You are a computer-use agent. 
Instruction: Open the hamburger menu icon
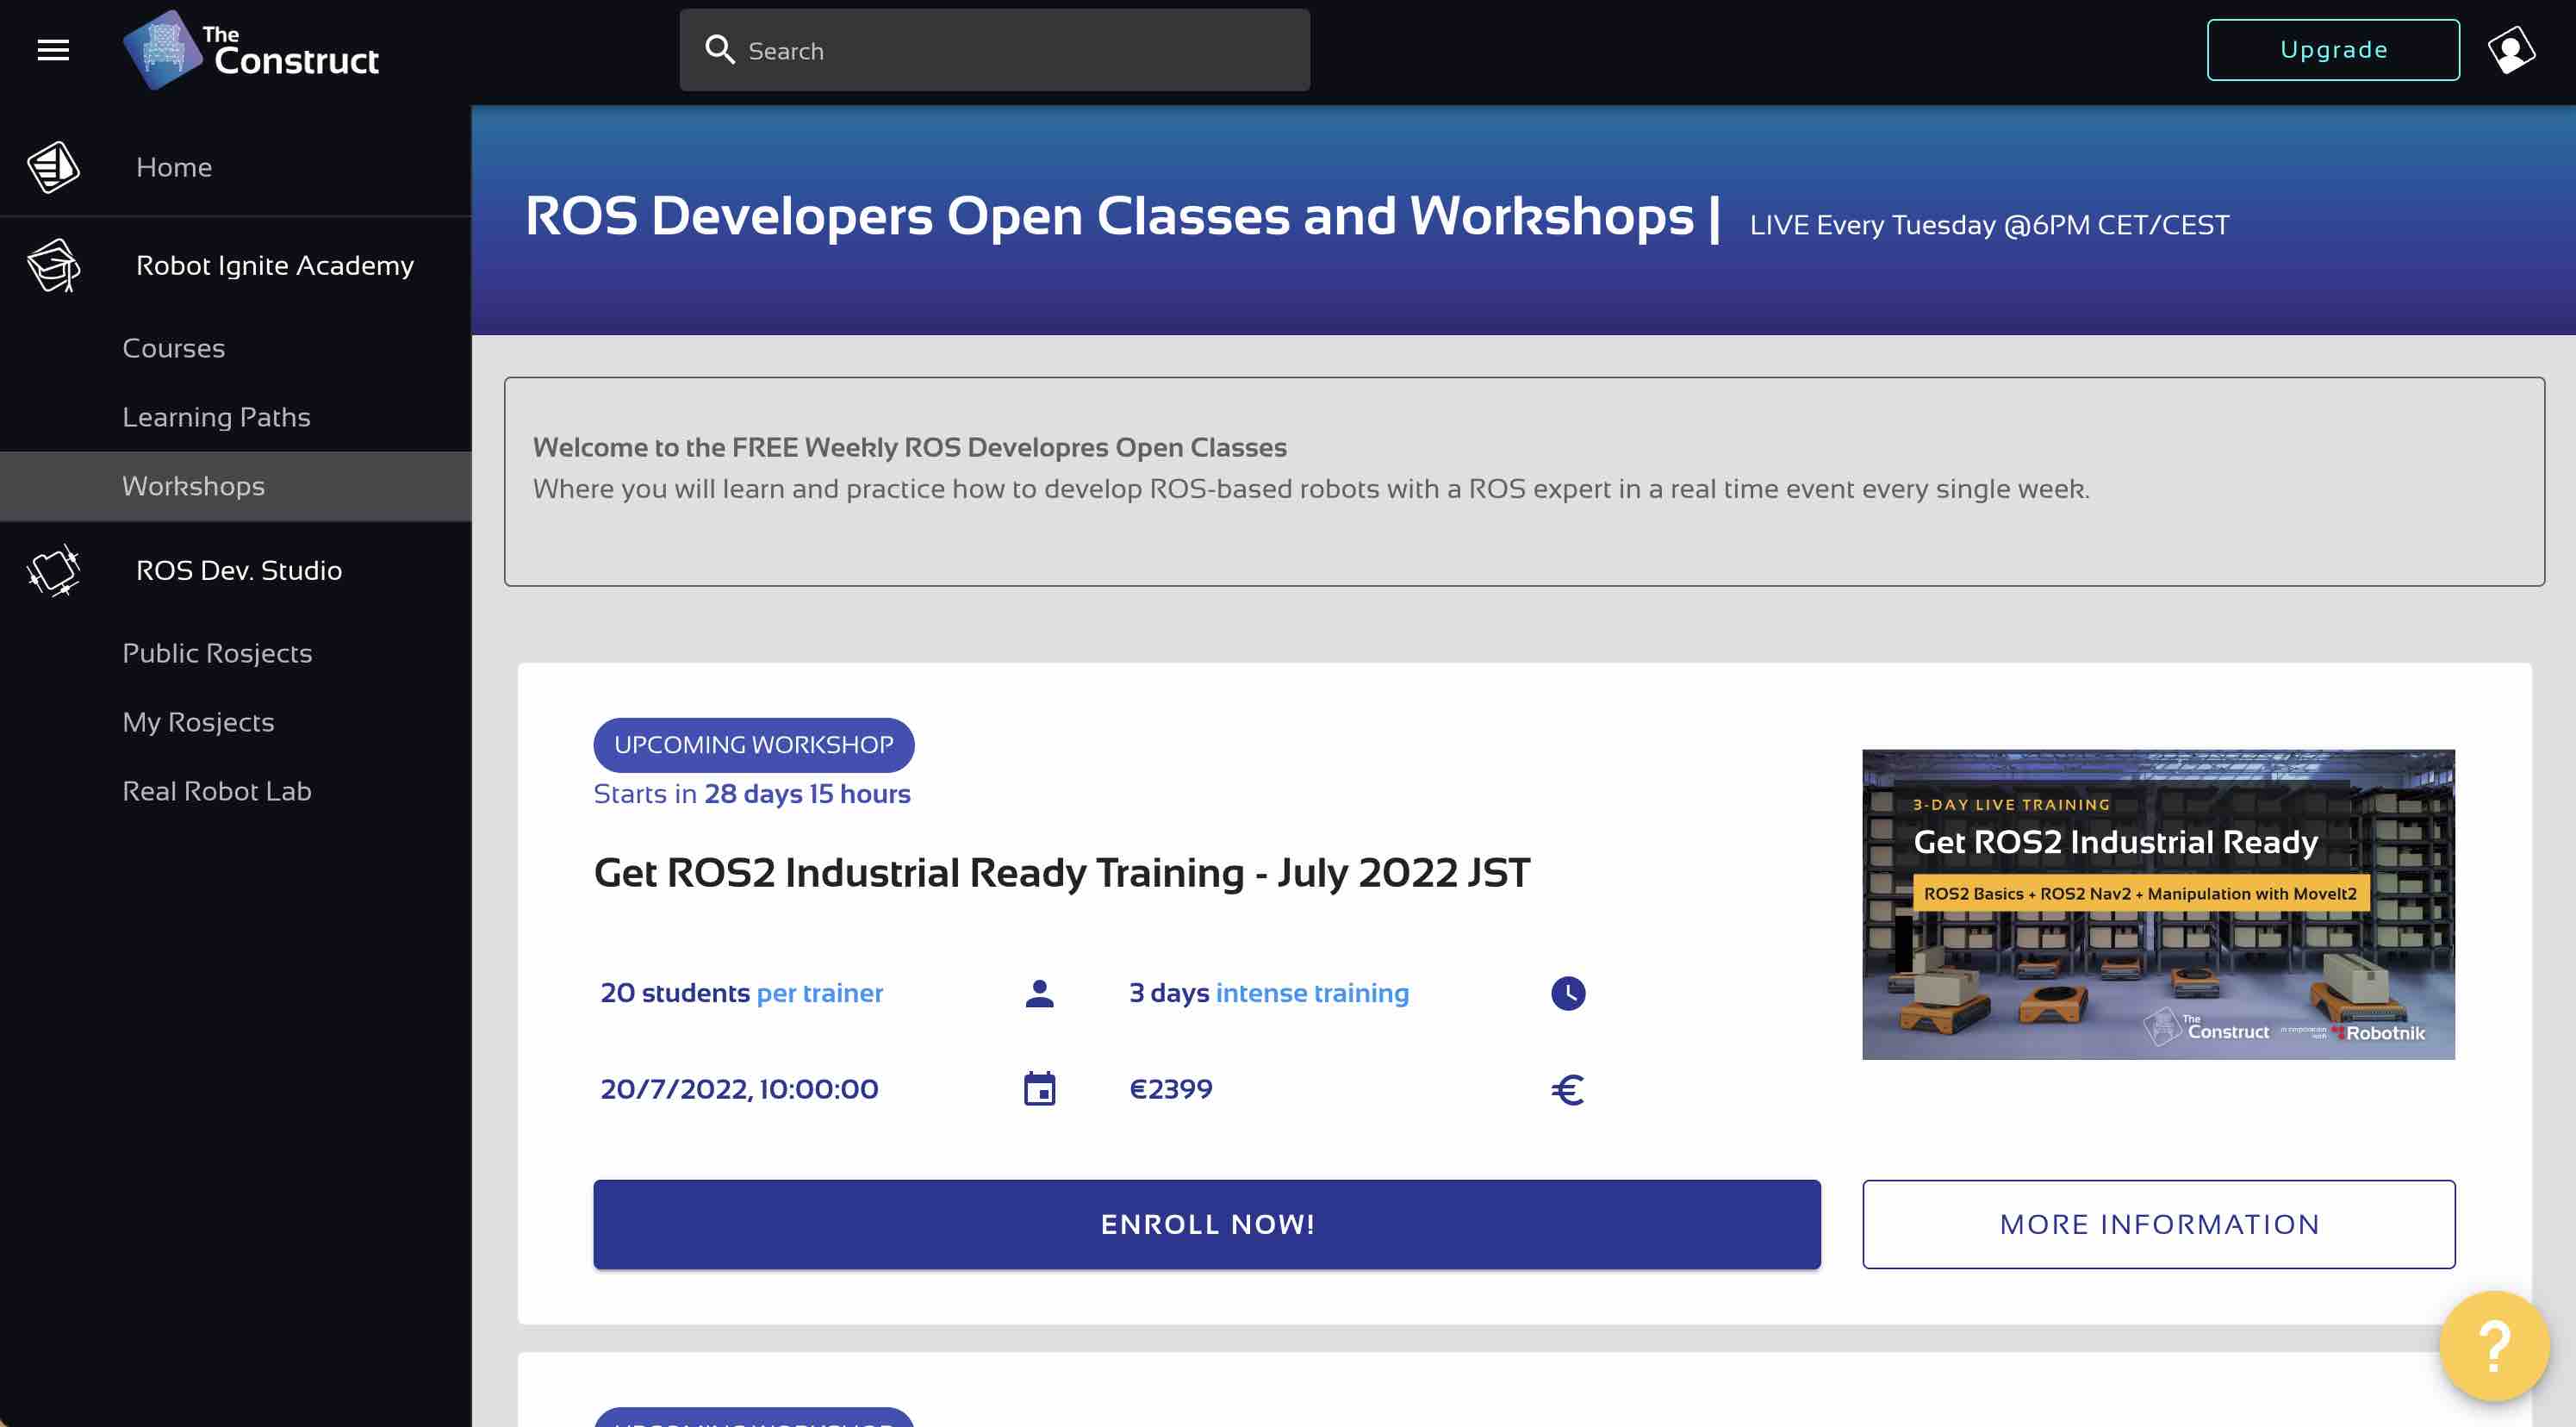53,50
